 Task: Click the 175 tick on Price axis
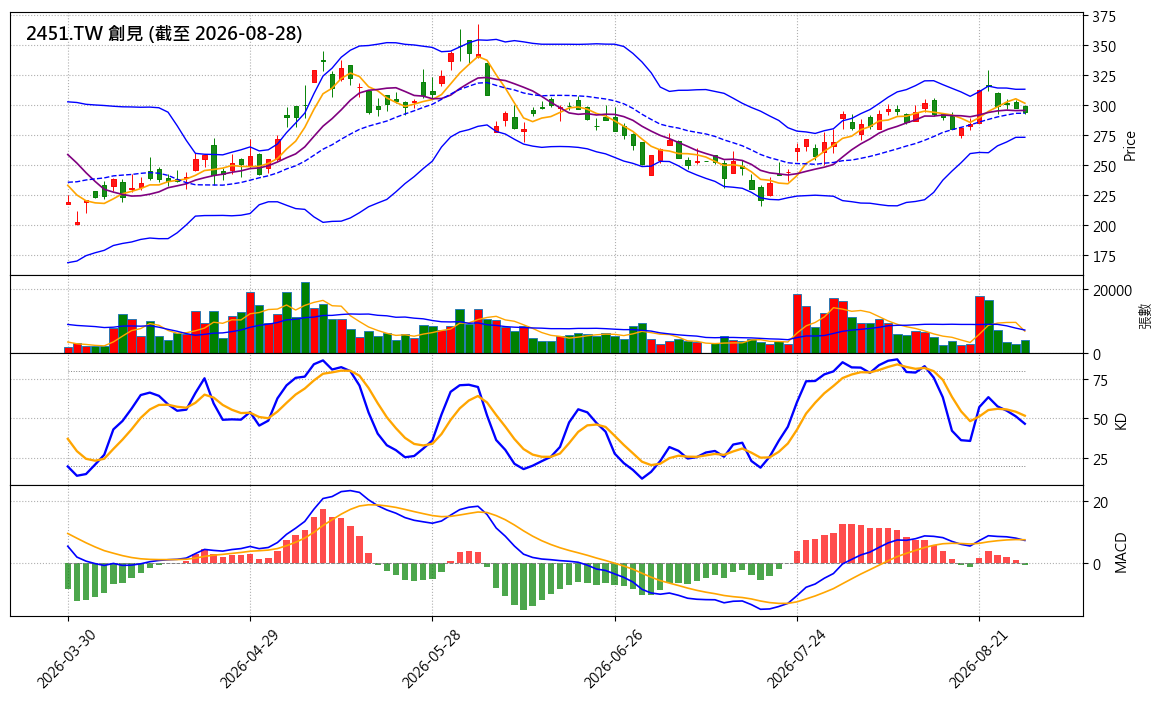pos(1104,257)
